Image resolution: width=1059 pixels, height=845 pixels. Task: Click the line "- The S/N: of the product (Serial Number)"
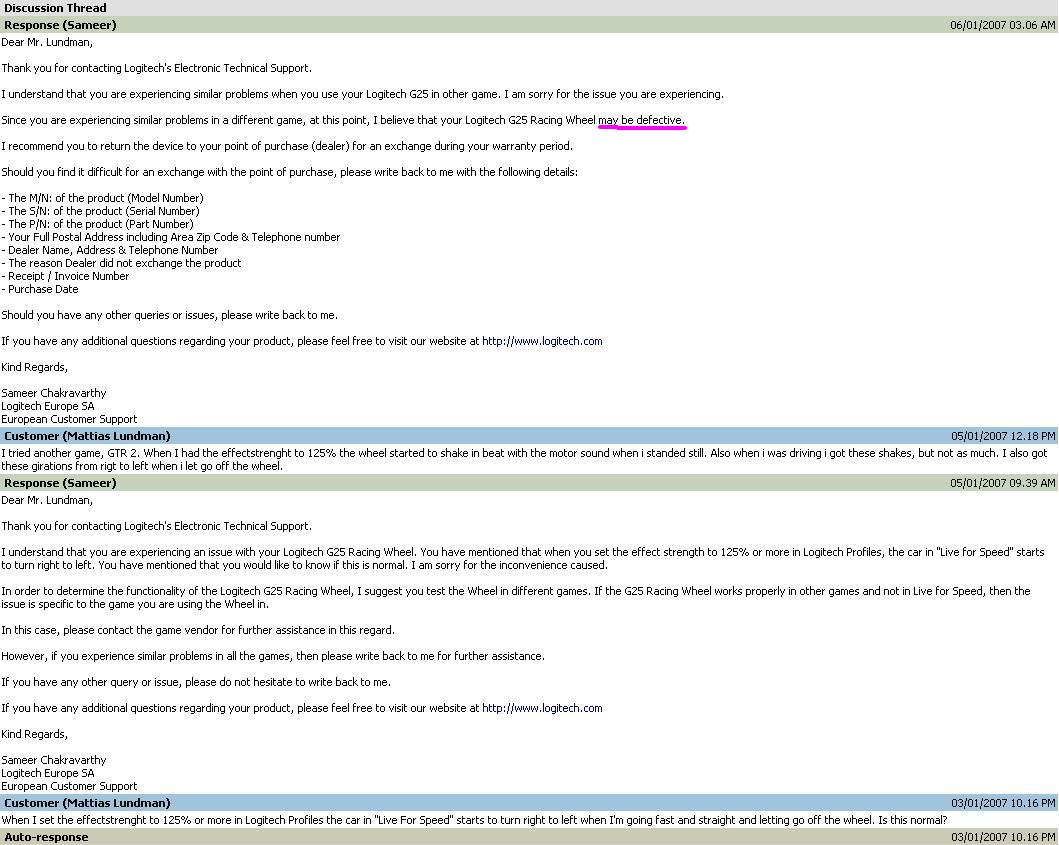tap(100, 211)
